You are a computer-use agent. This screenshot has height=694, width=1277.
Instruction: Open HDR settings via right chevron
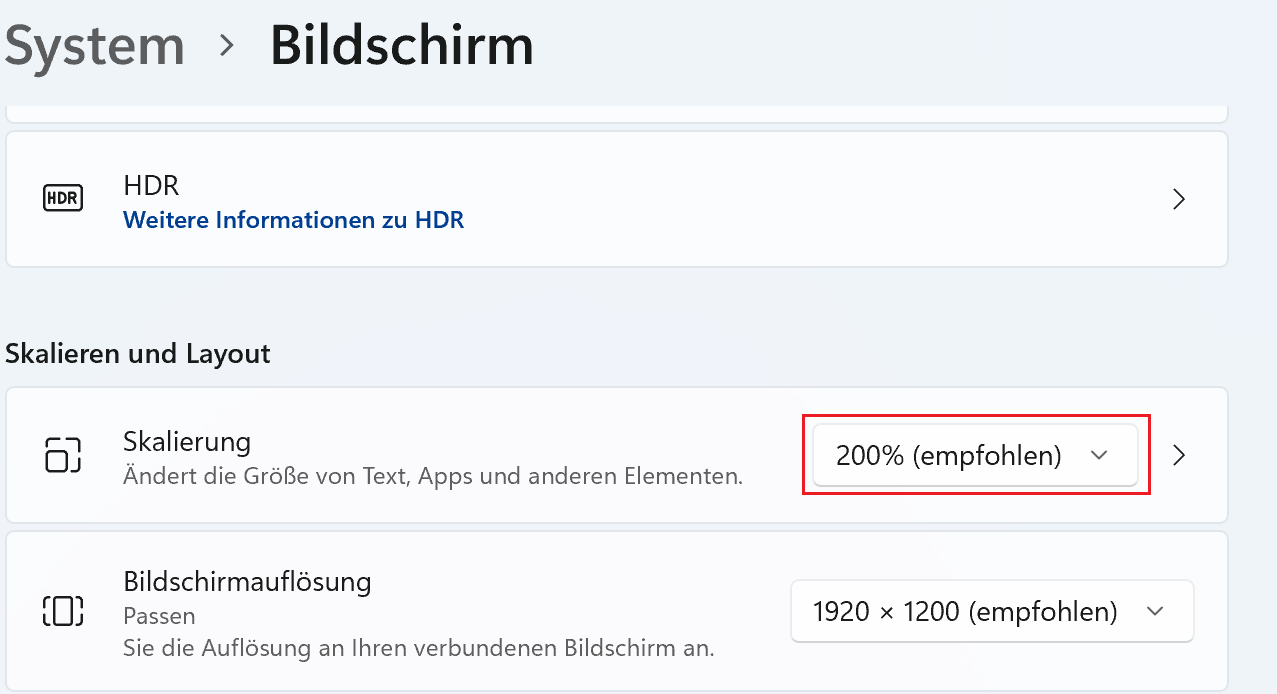click(1179, 199)
